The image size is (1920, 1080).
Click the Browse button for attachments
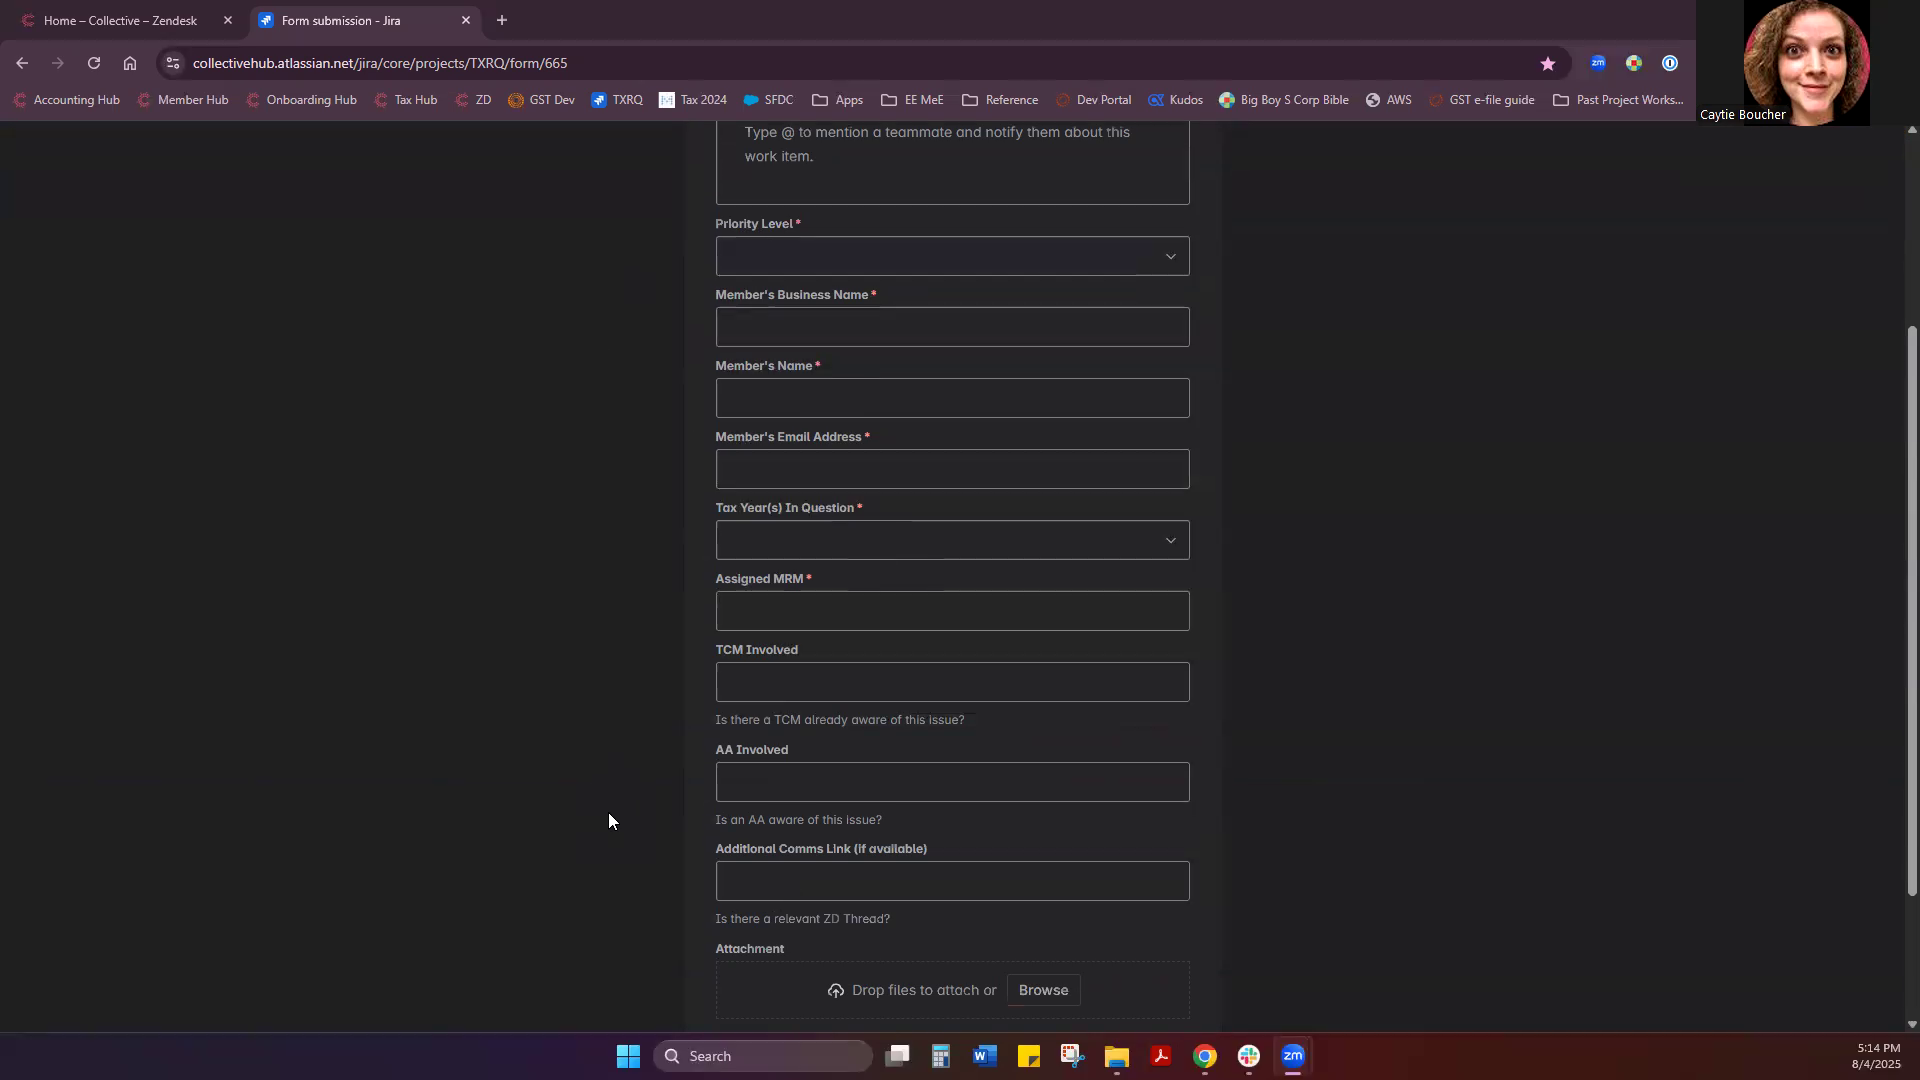coord(1043,990)
